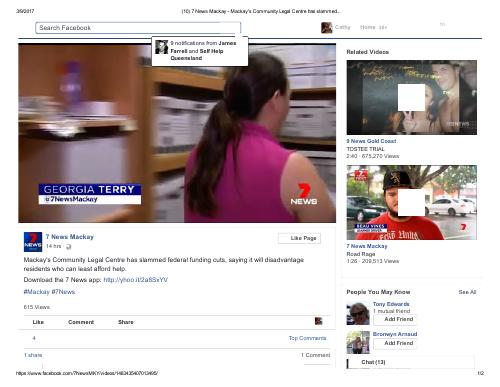Open the 1 Comment link
500x387 pixels.
(x=315, y=355)
